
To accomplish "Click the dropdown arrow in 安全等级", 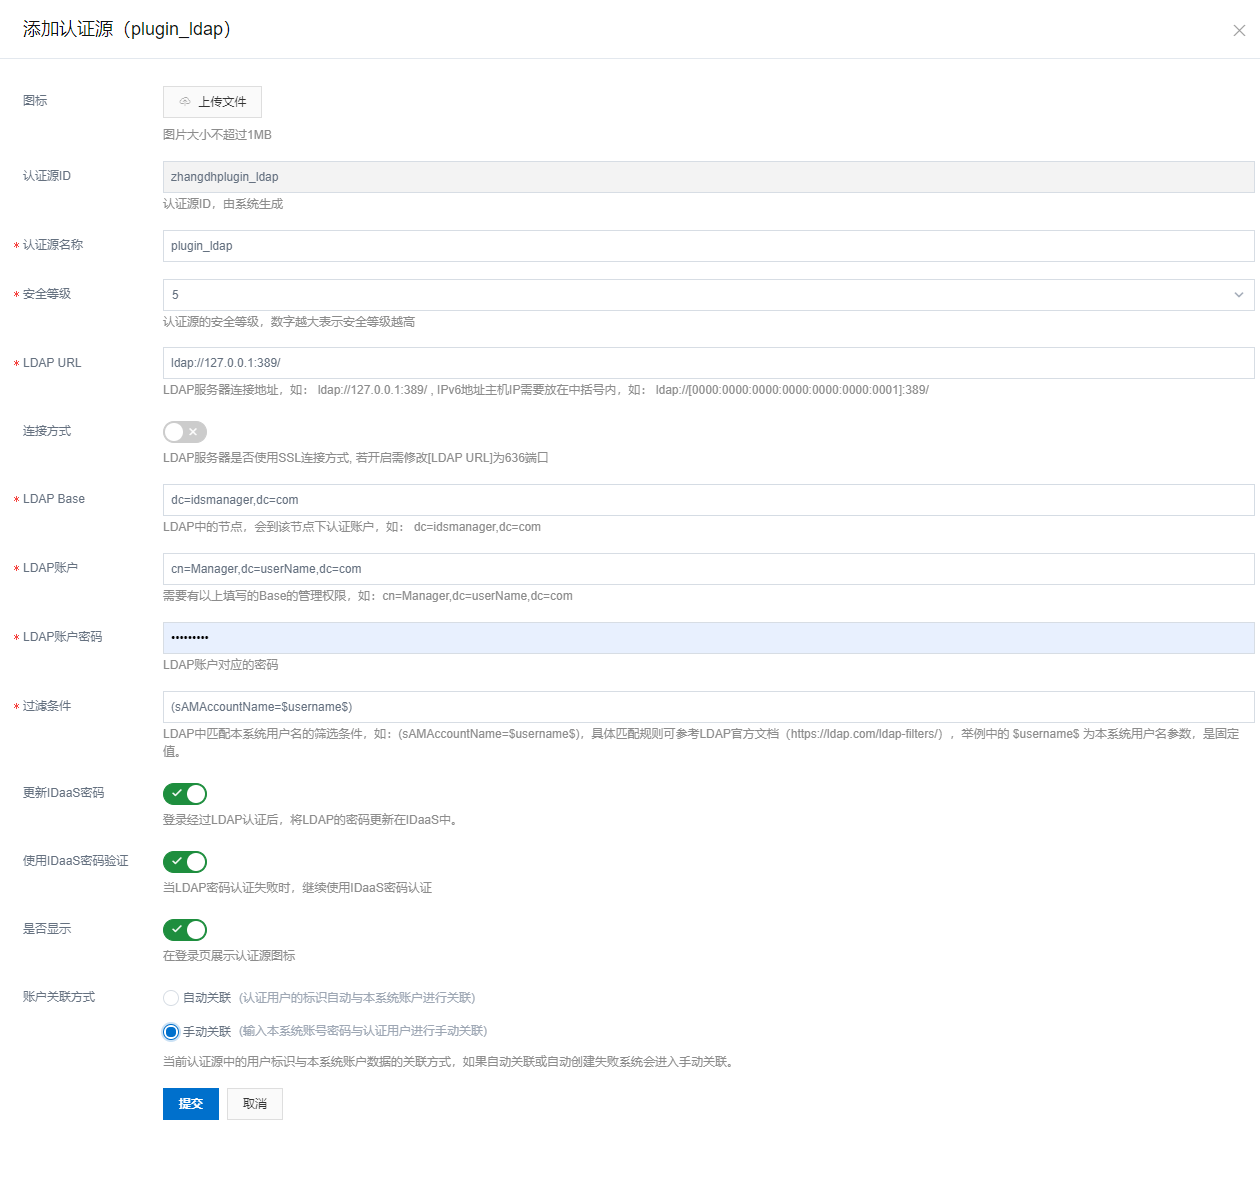I will click(1238, 295).
